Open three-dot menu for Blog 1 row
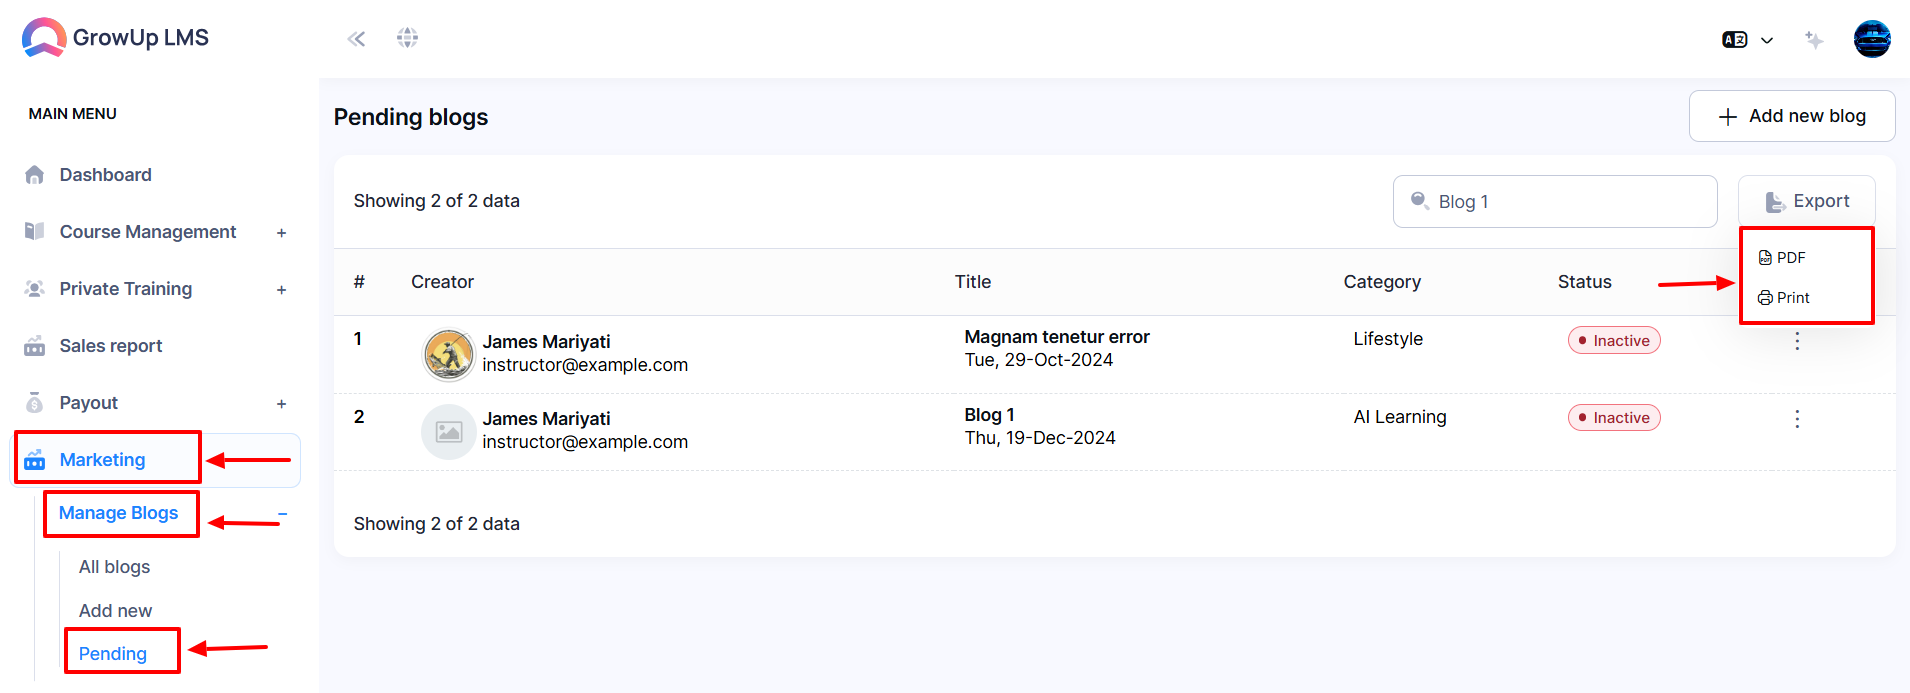The width and height of the screenshot is (1910, 693). pyautogui.click(x=1797, y=419)
